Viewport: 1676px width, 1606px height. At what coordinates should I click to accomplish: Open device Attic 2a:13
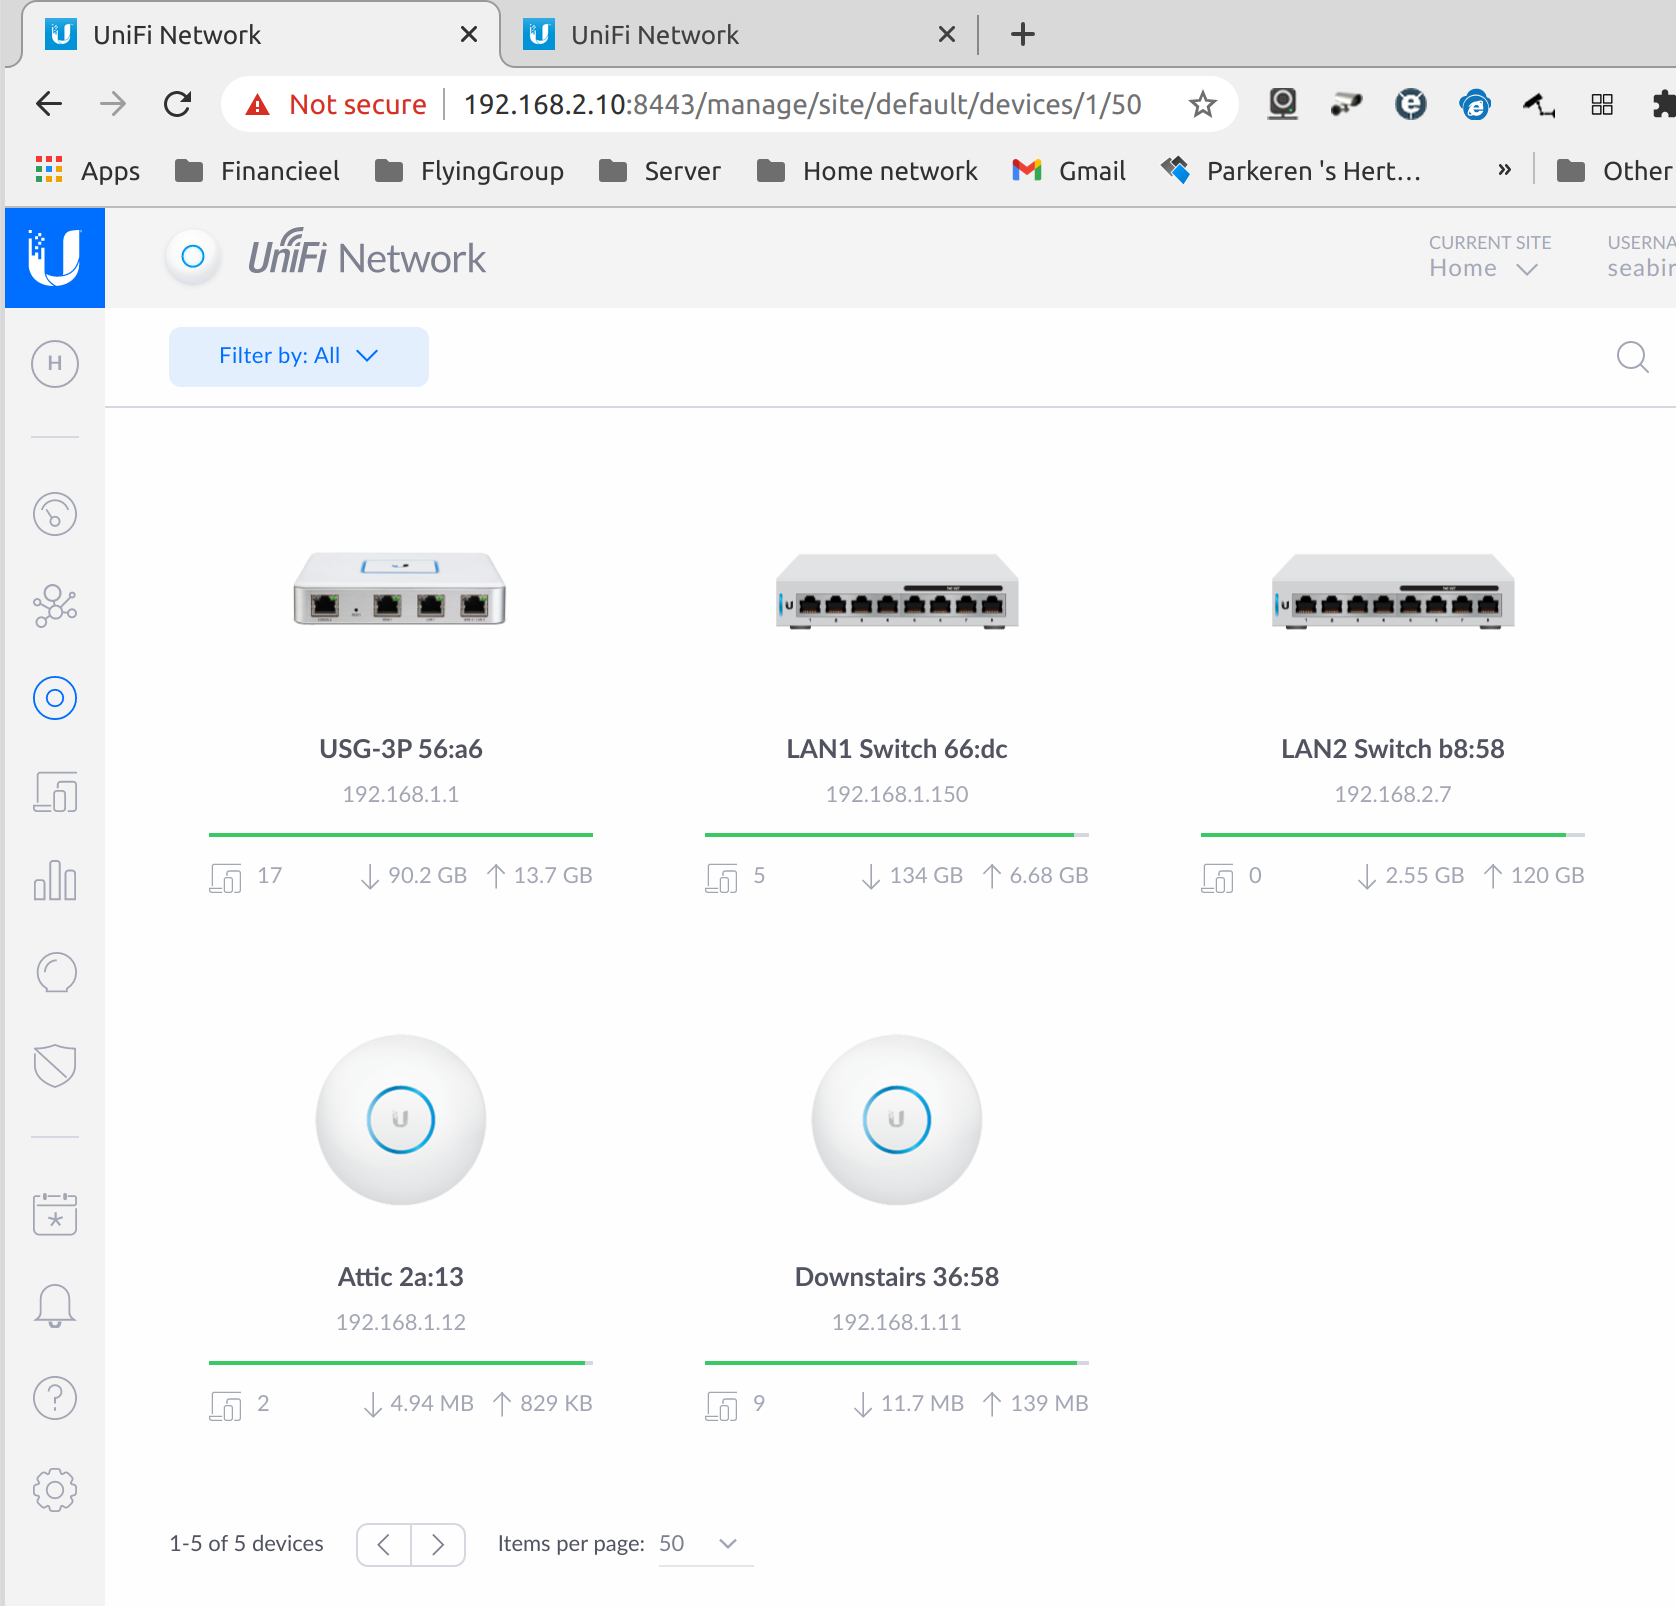(x=401, y=1277)
